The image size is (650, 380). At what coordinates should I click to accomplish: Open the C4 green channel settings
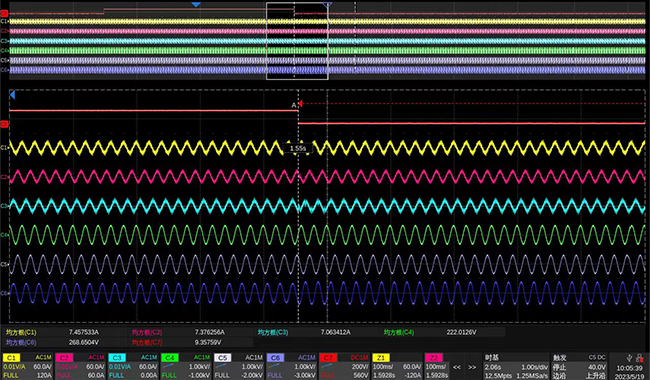(x=186, y=366)
